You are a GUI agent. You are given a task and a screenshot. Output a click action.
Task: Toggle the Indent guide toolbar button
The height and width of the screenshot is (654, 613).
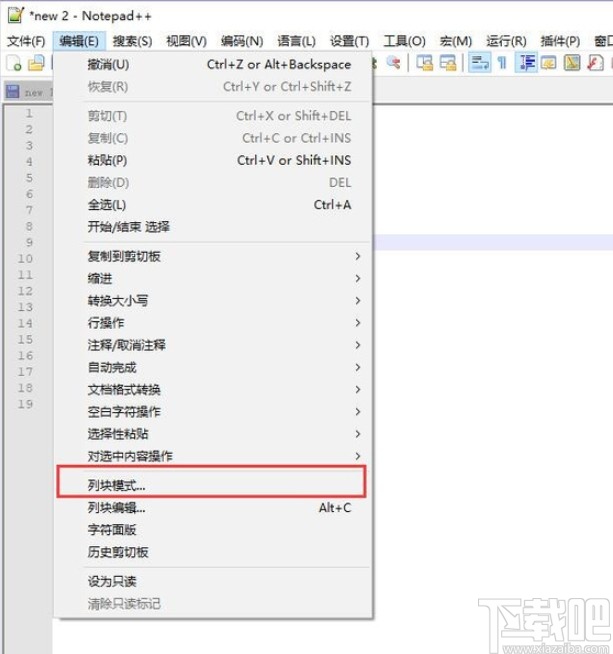coord(526,63)
